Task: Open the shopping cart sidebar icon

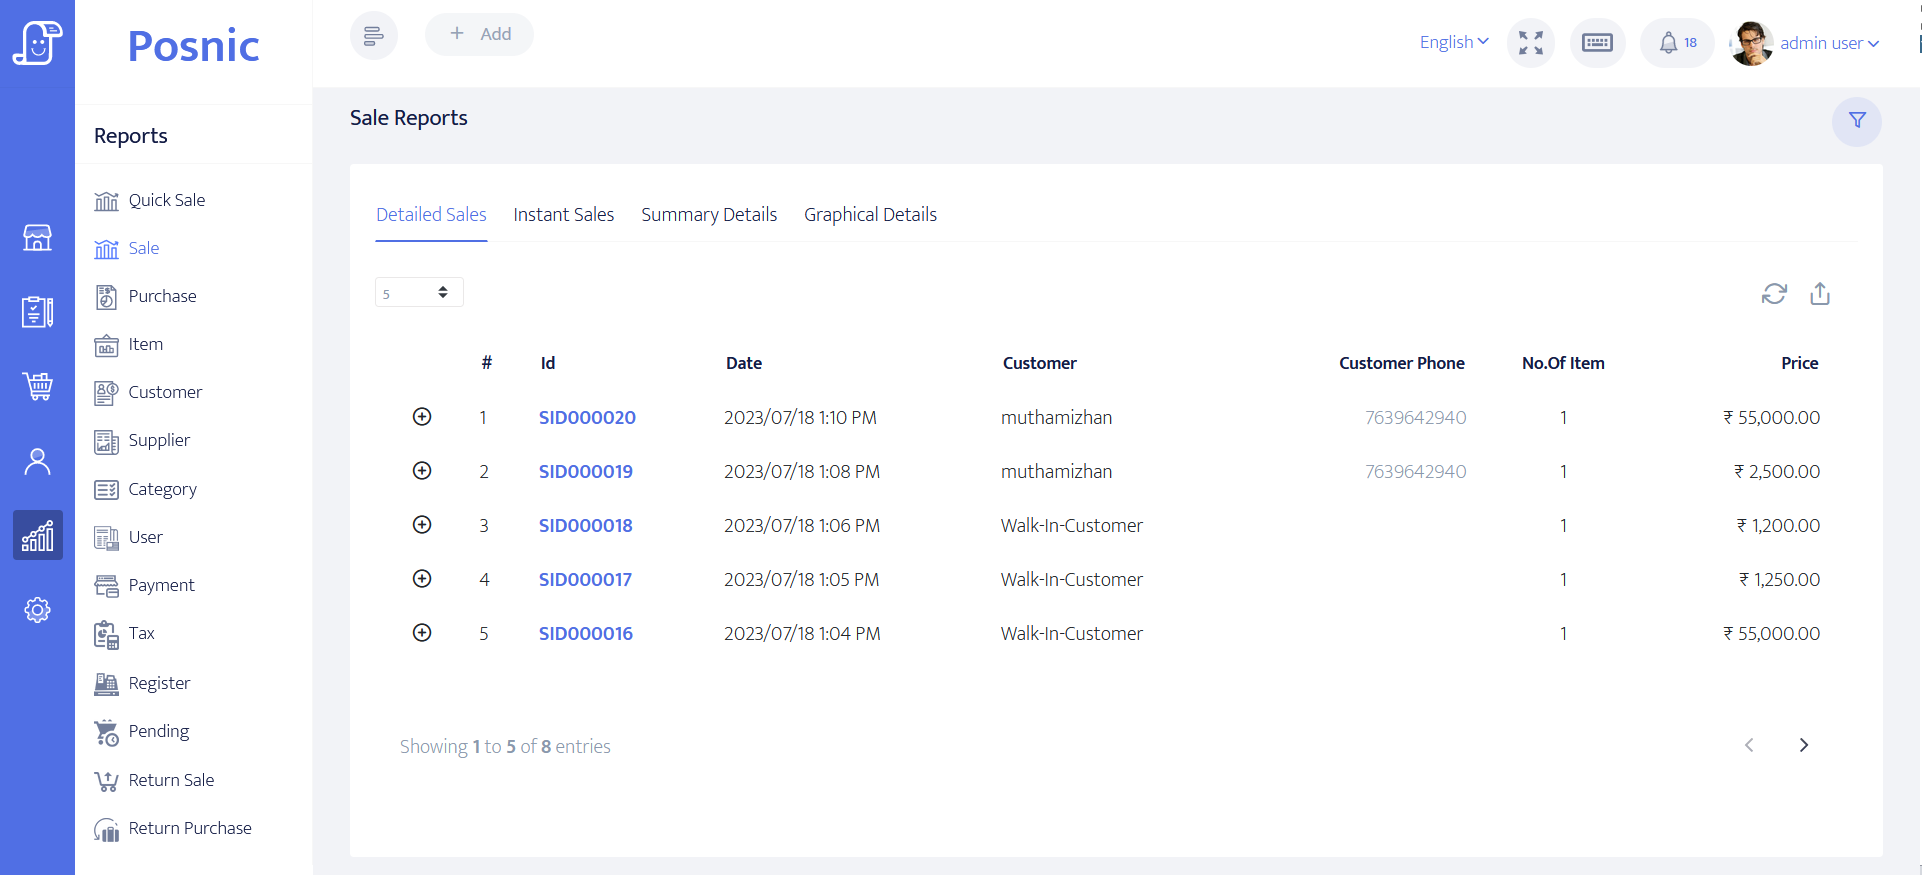Action: pyautogui.click(x=37, y=386)
